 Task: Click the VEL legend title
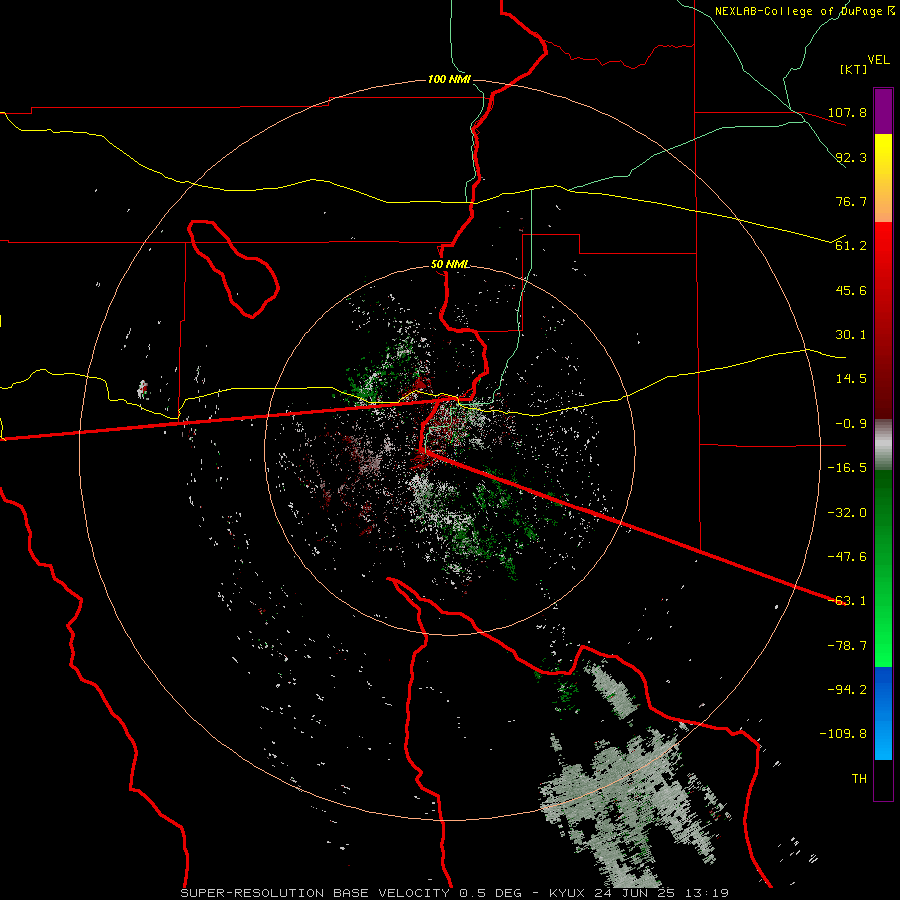878,59
